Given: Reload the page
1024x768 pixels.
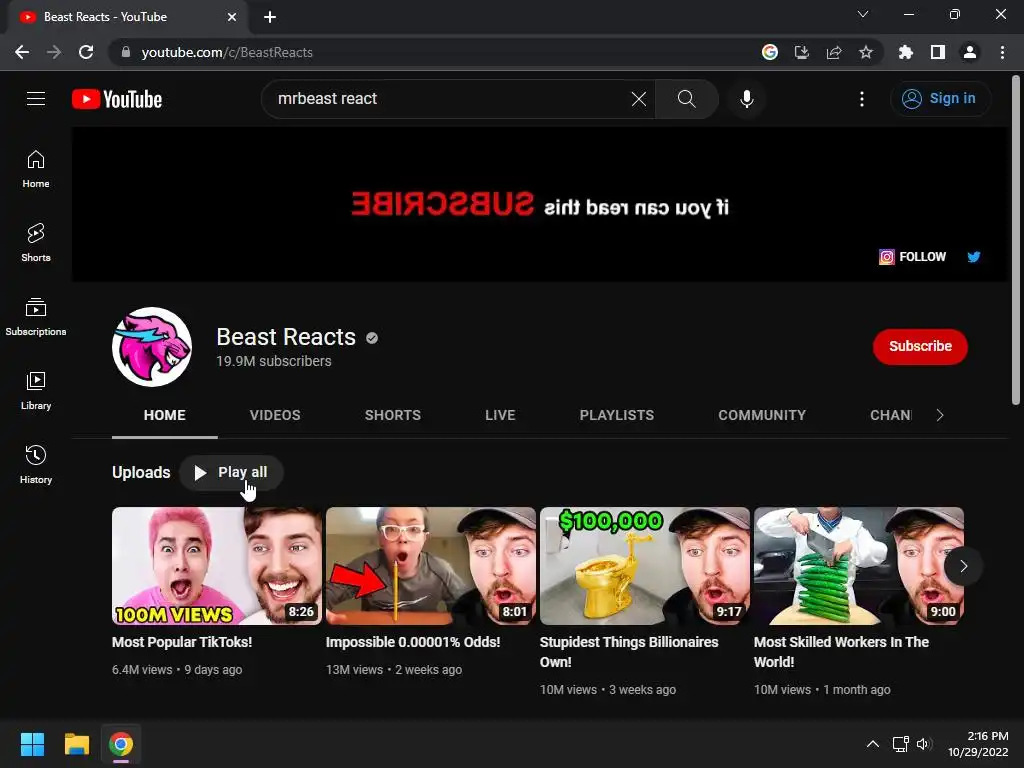Looking at the screenshot, I should pyautogui.click(x=86, y=52).
